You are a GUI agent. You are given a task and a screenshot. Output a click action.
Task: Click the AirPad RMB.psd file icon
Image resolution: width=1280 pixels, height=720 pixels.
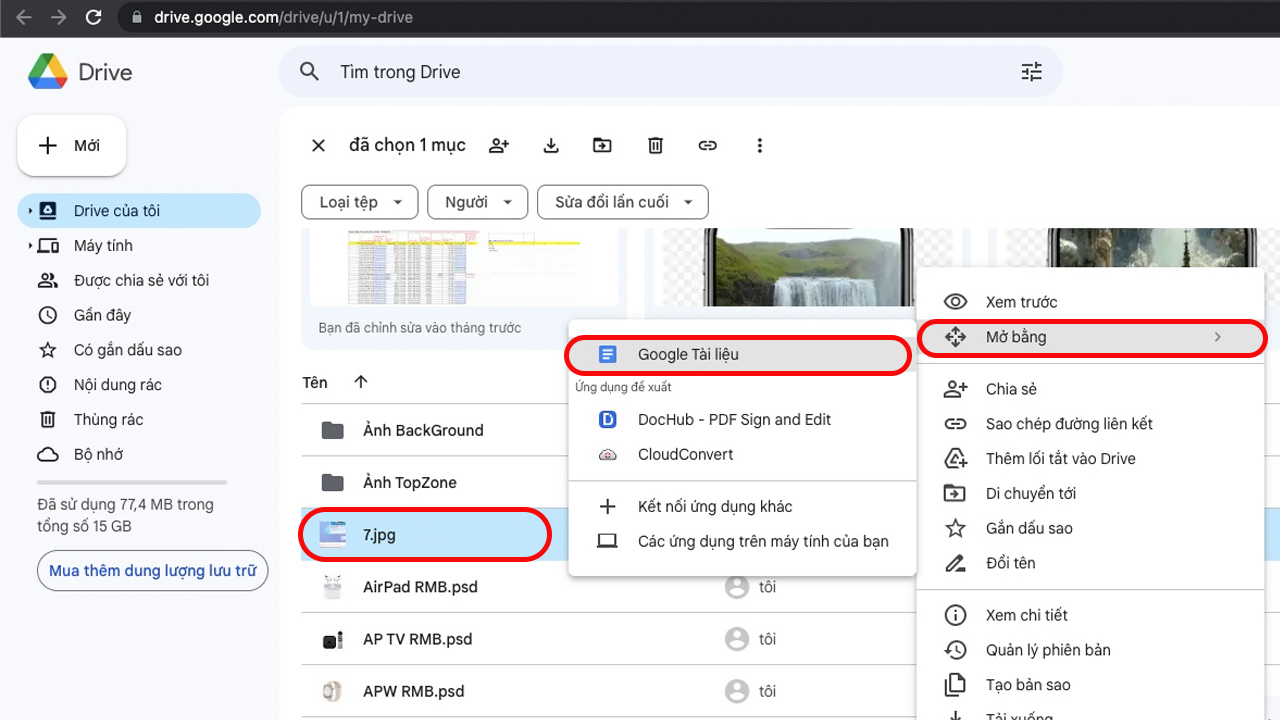(x=333, y=587)
